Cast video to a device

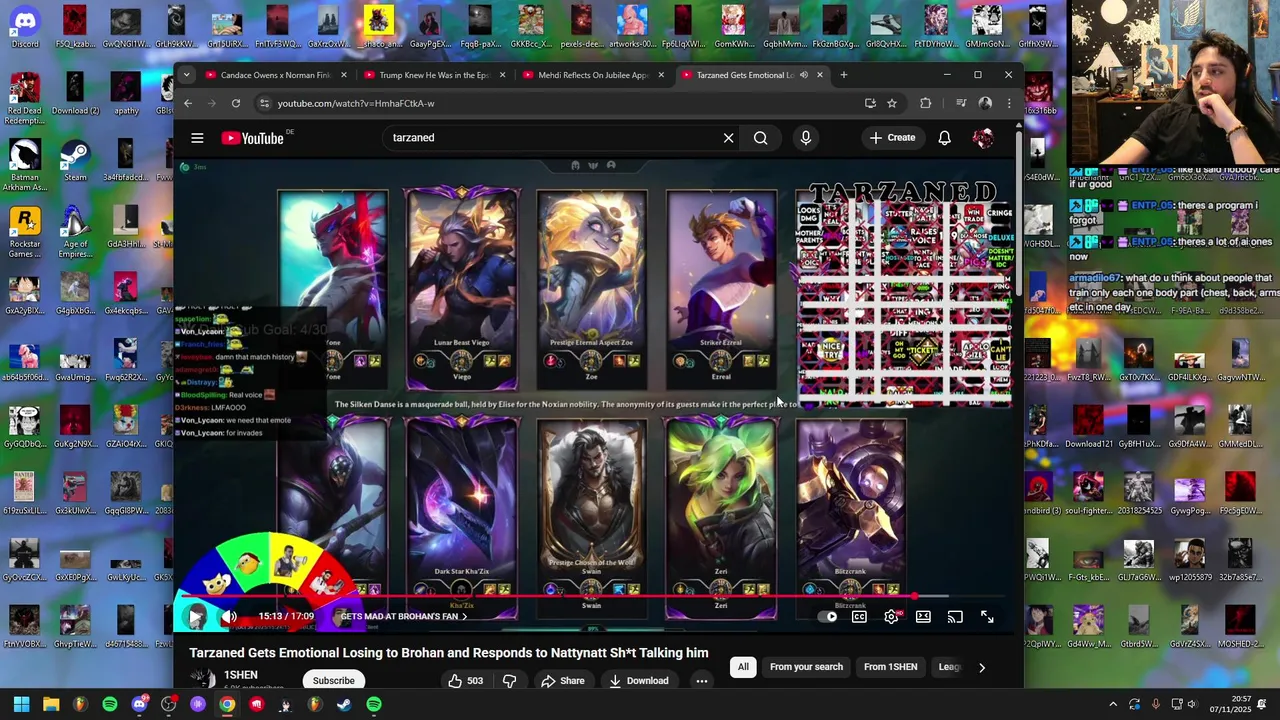(955, 617)
